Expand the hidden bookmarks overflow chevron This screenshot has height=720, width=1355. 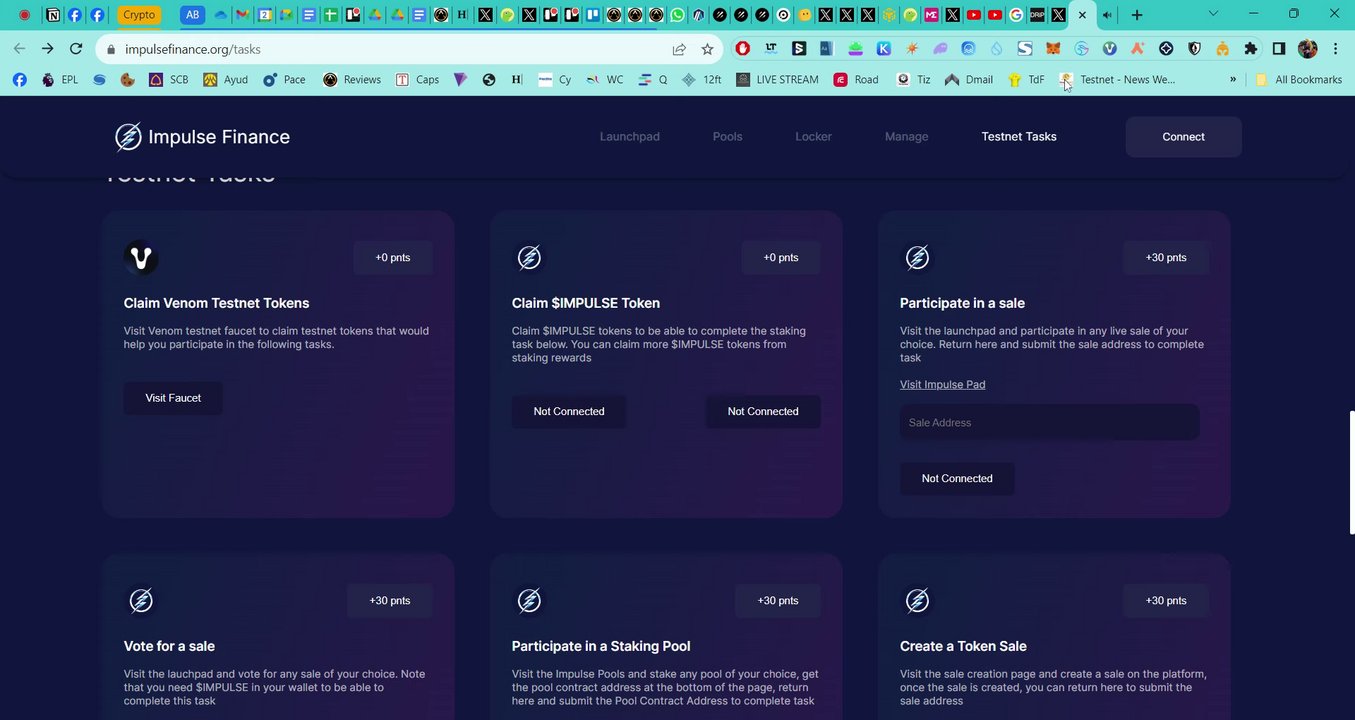tap(1232, 80)
